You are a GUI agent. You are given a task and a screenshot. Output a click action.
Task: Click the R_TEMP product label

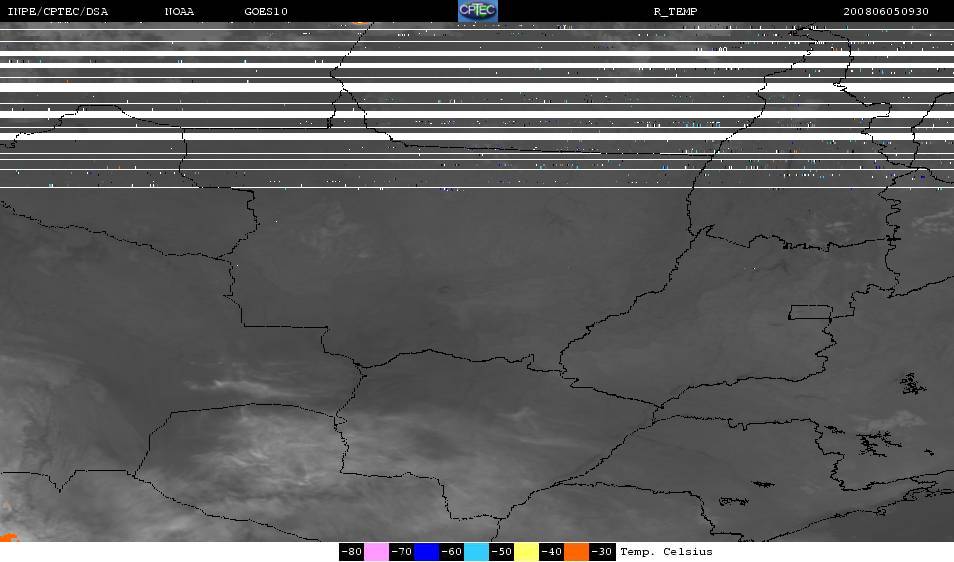(675, 12)
